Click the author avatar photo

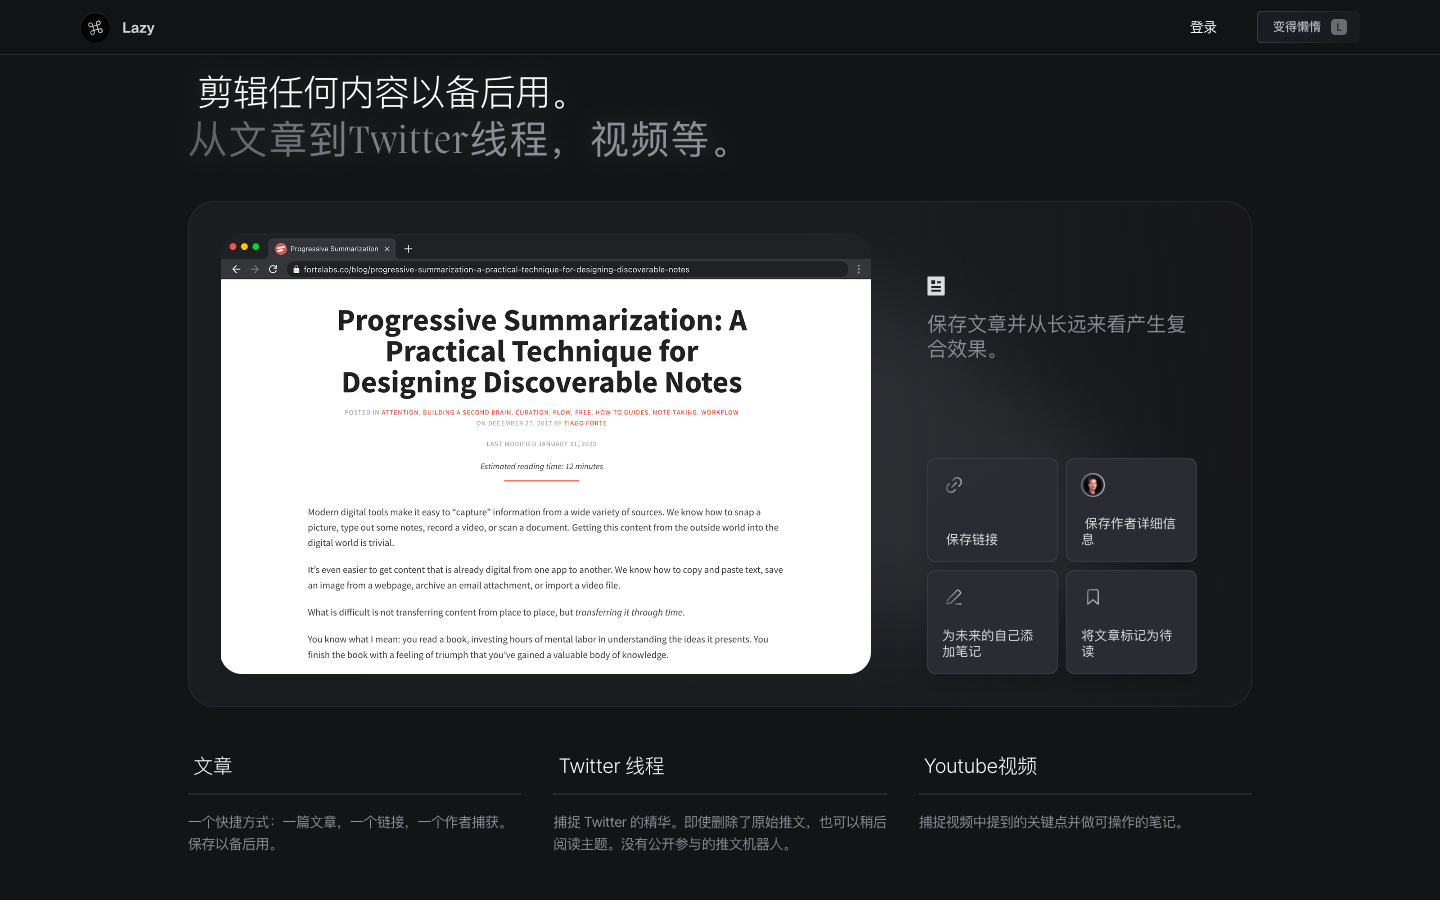pos(1093,485)
